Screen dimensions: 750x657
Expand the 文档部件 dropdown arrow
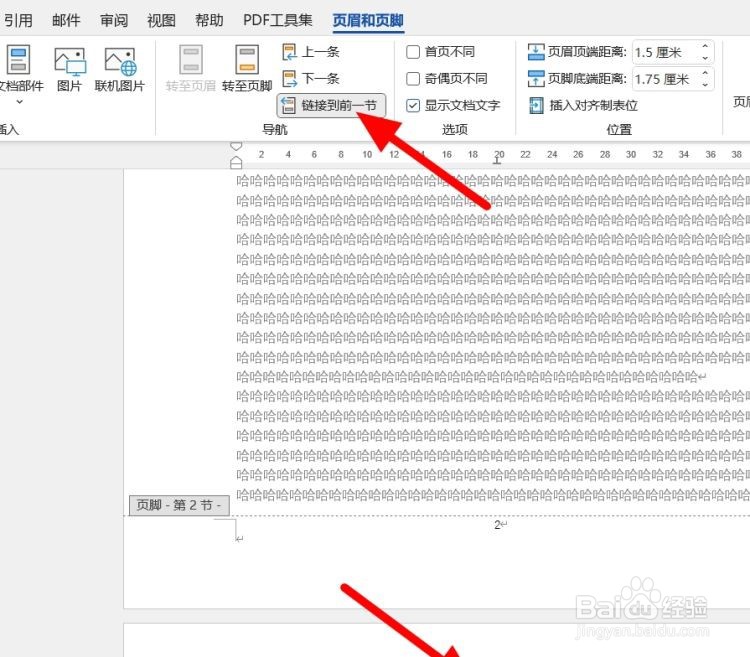20,101
